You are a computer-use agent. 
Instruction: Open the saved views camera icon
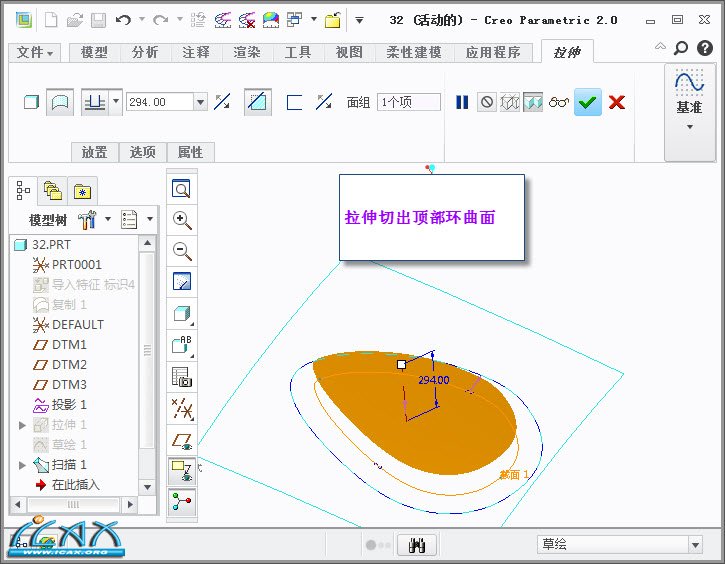182,376
